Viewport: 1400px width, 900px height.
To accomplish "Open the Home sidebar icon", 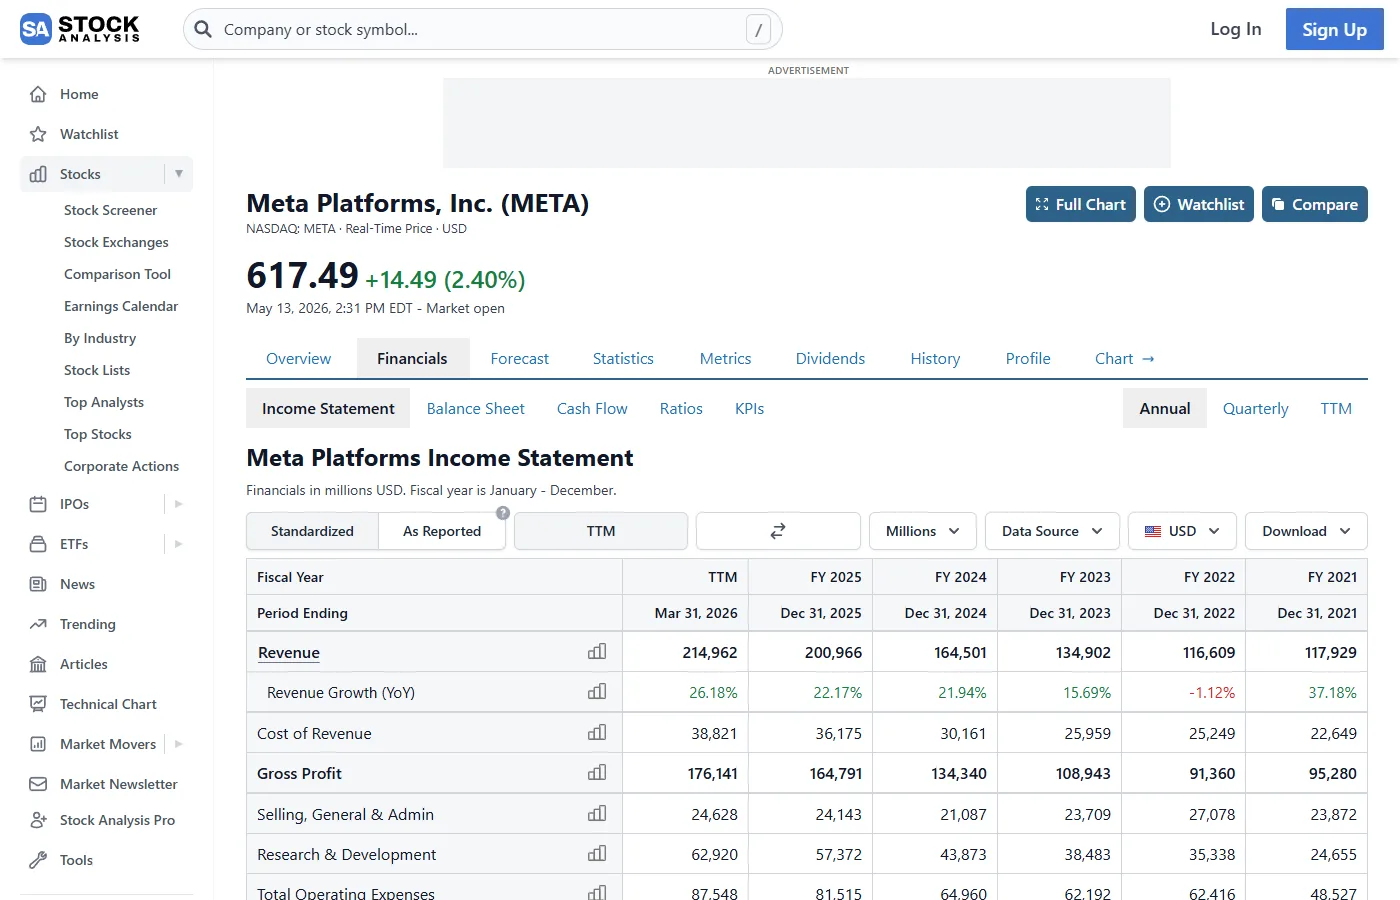I will pyautogui.click(x=38, y=94).
